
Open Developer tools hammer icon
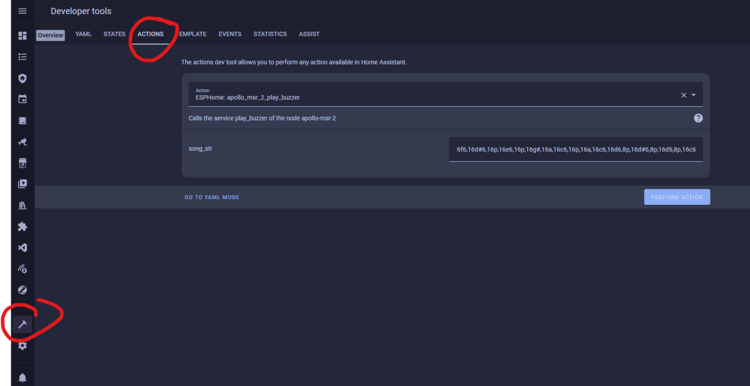point(22,324)
